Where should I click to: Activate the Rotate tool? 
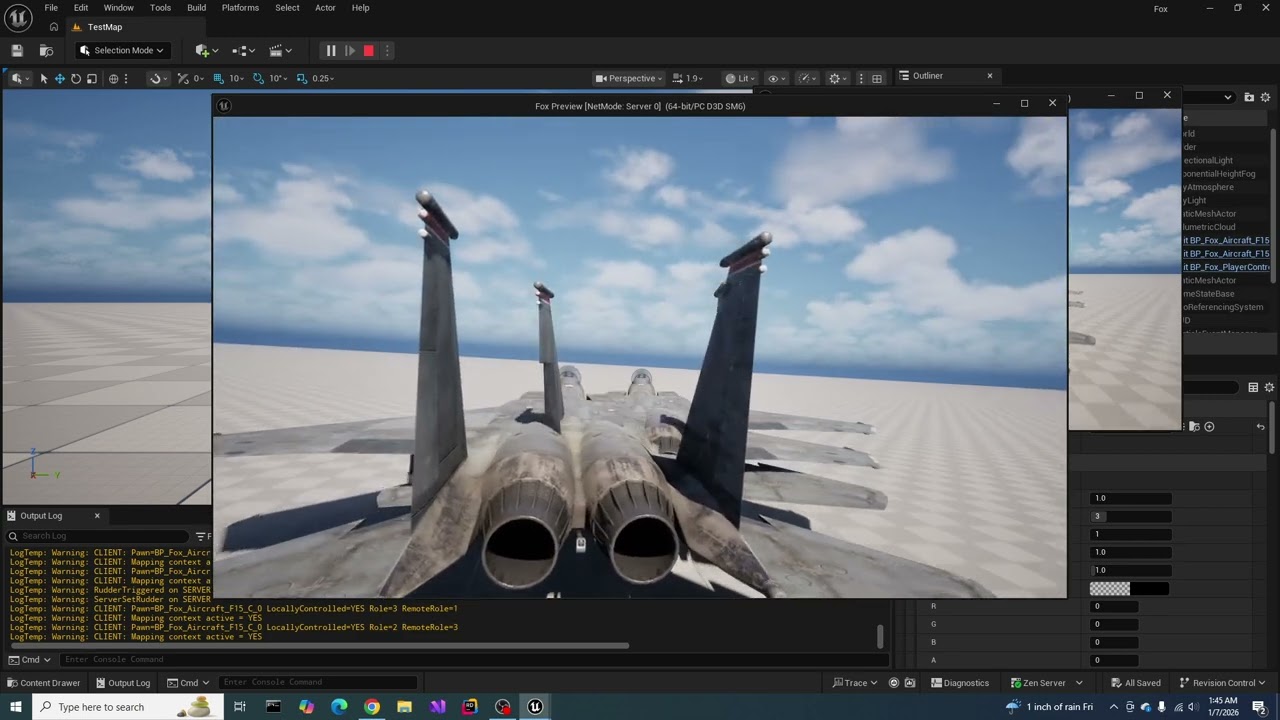click(76, 78)
